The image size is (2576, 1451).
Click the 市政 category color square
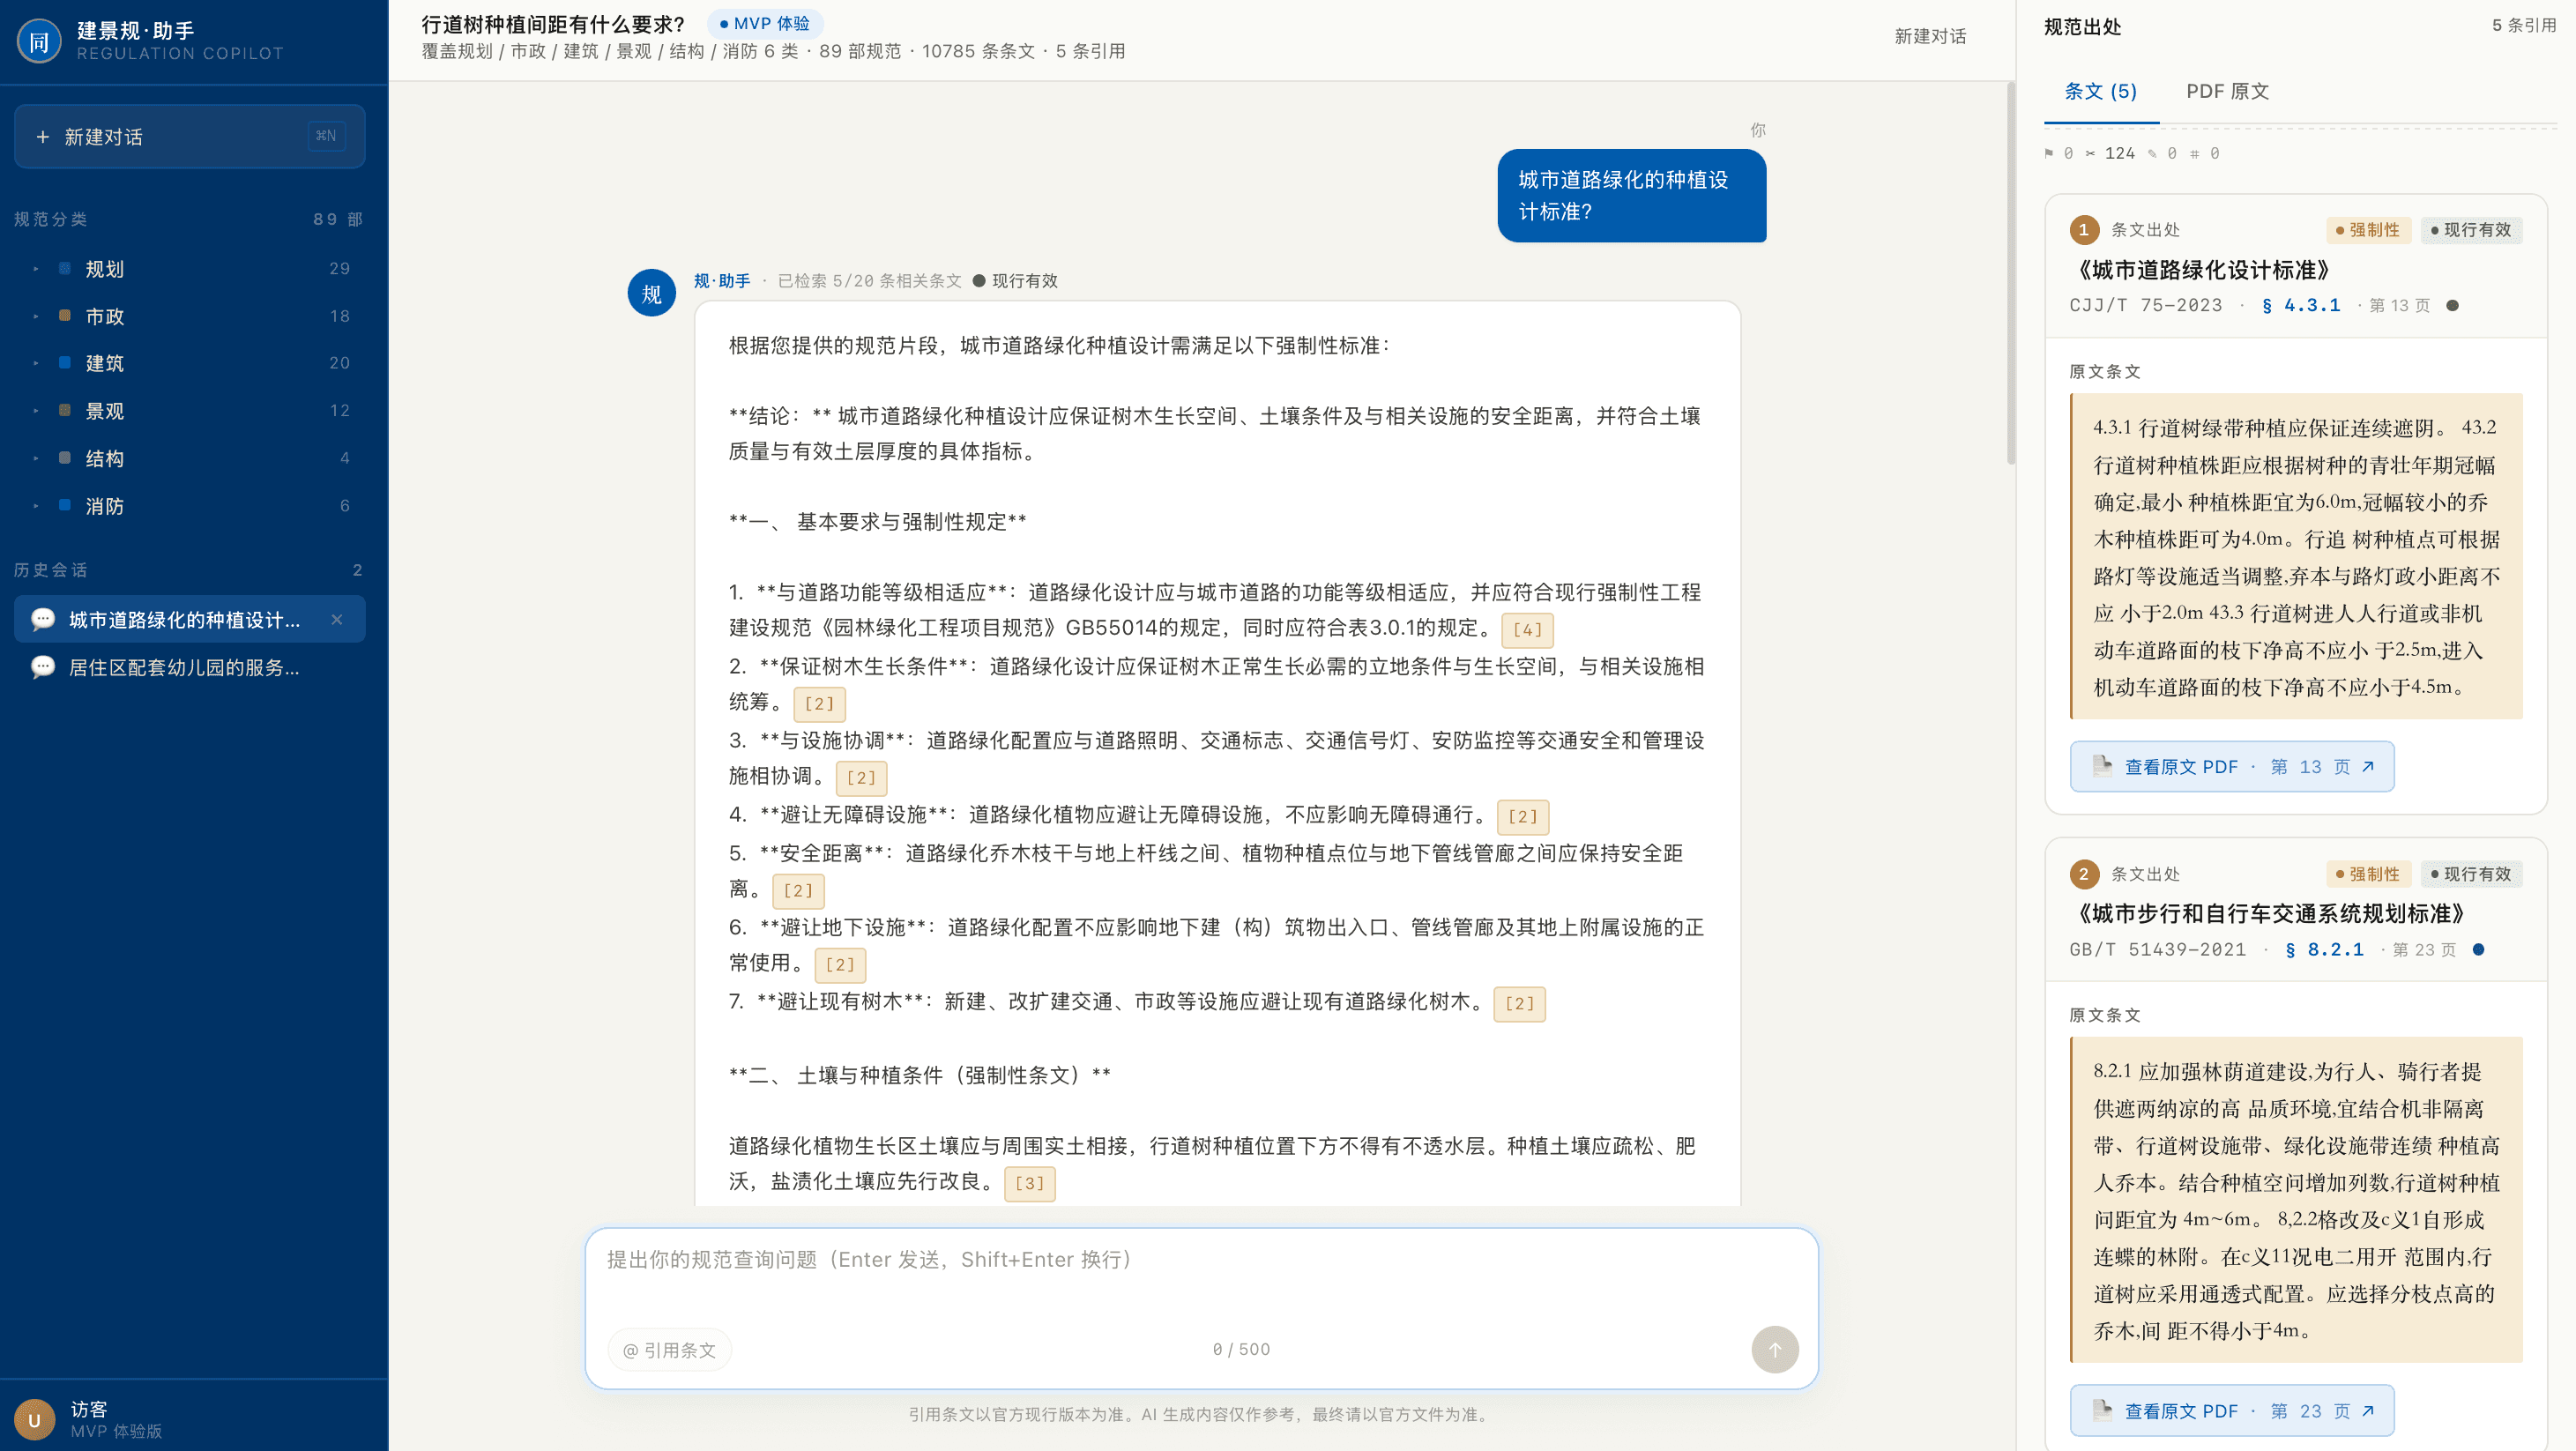click(x=65, y=315)
